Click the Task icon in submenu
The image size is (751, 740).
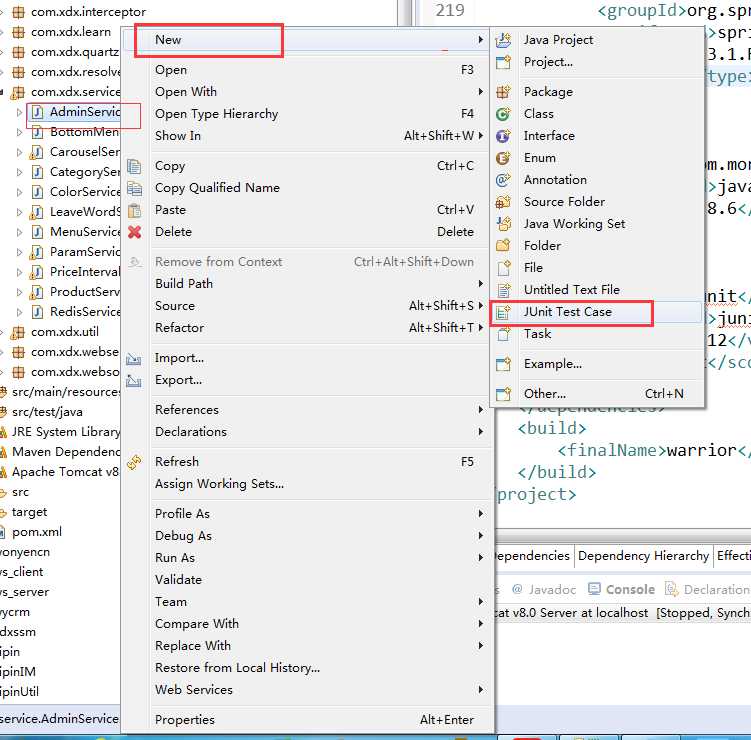(503, 334)
